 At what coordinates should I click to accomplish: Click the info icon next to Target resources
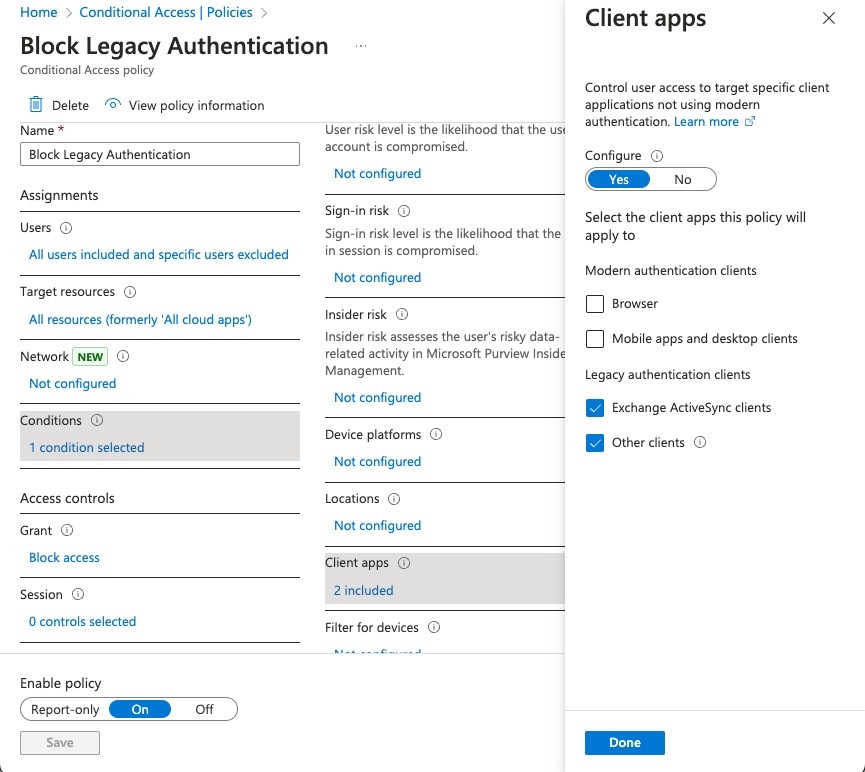pos(130,292)
